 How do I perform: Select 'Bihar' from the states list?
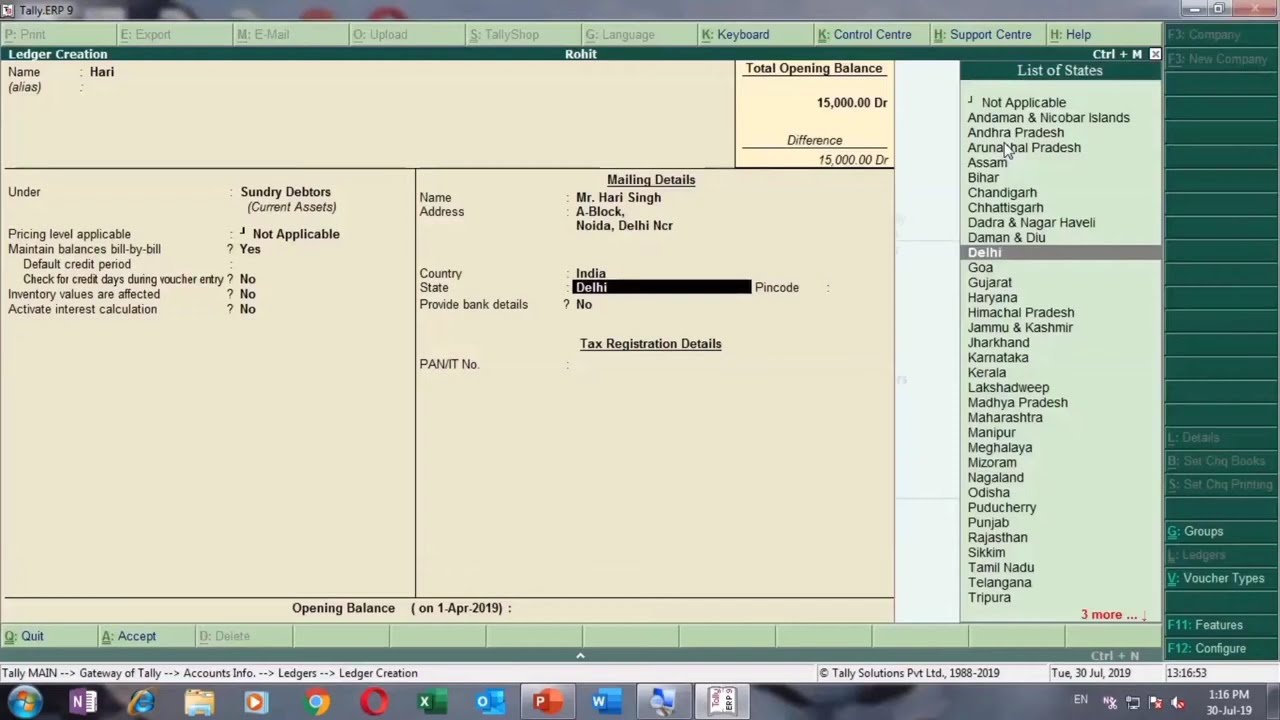983,177
